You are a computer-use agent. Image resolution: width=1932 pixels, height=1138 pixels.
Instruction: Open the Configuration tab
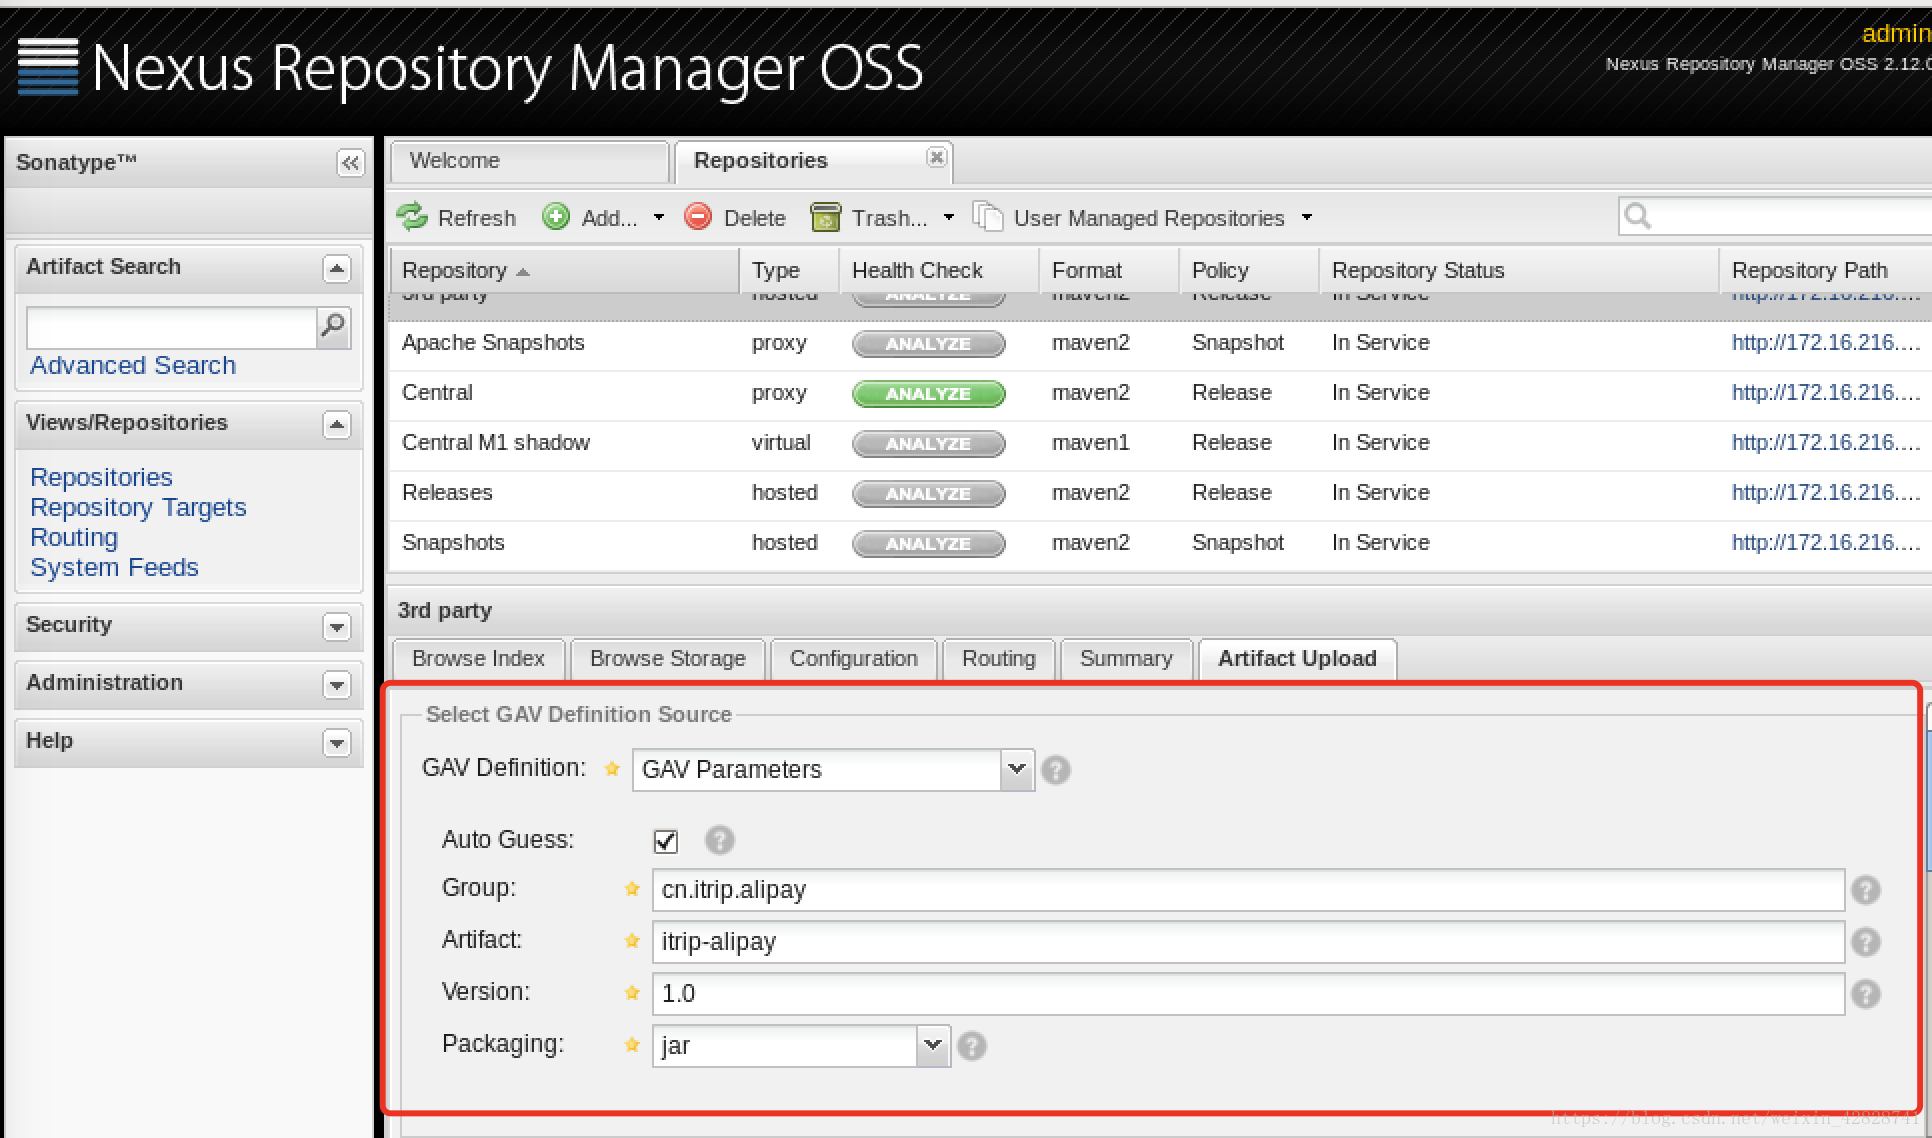click(x=853, y=659)
